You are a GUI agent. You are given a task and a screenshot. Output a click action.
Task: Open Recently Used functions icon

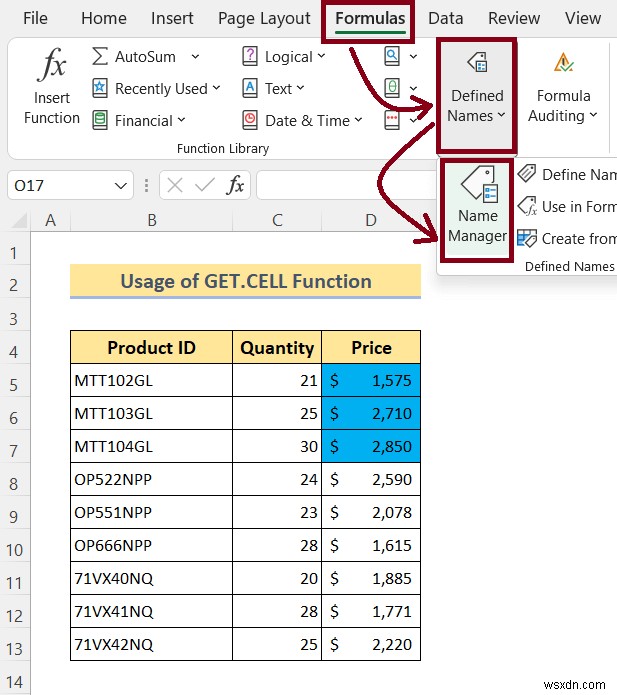(x=100, y=88)
